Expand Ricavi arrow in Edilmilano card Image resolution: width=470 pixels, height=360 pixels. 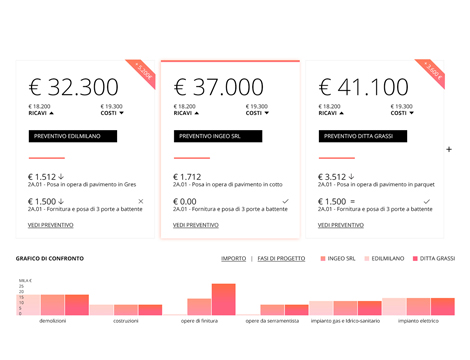tap(51, 113)
